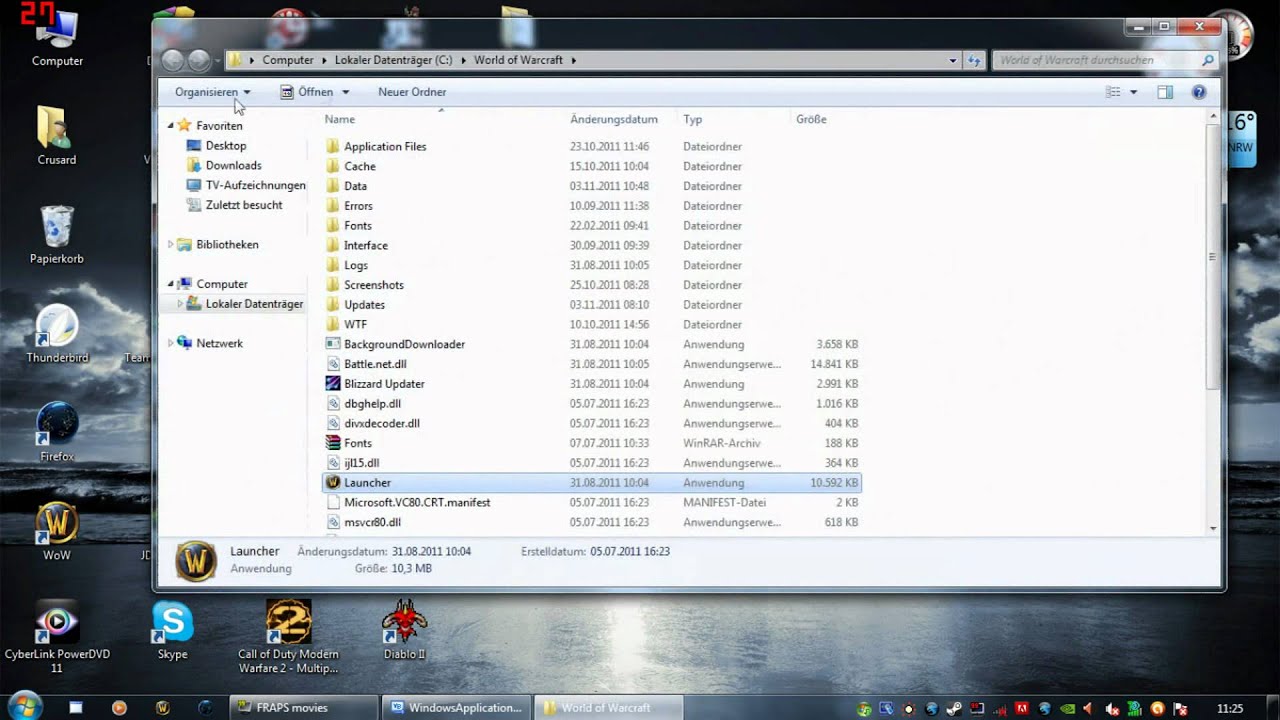The height and width of the screenshot is (720, 1280).
Task: Open the Öffnen dropdown arrow
Action: tap(345, 92)
